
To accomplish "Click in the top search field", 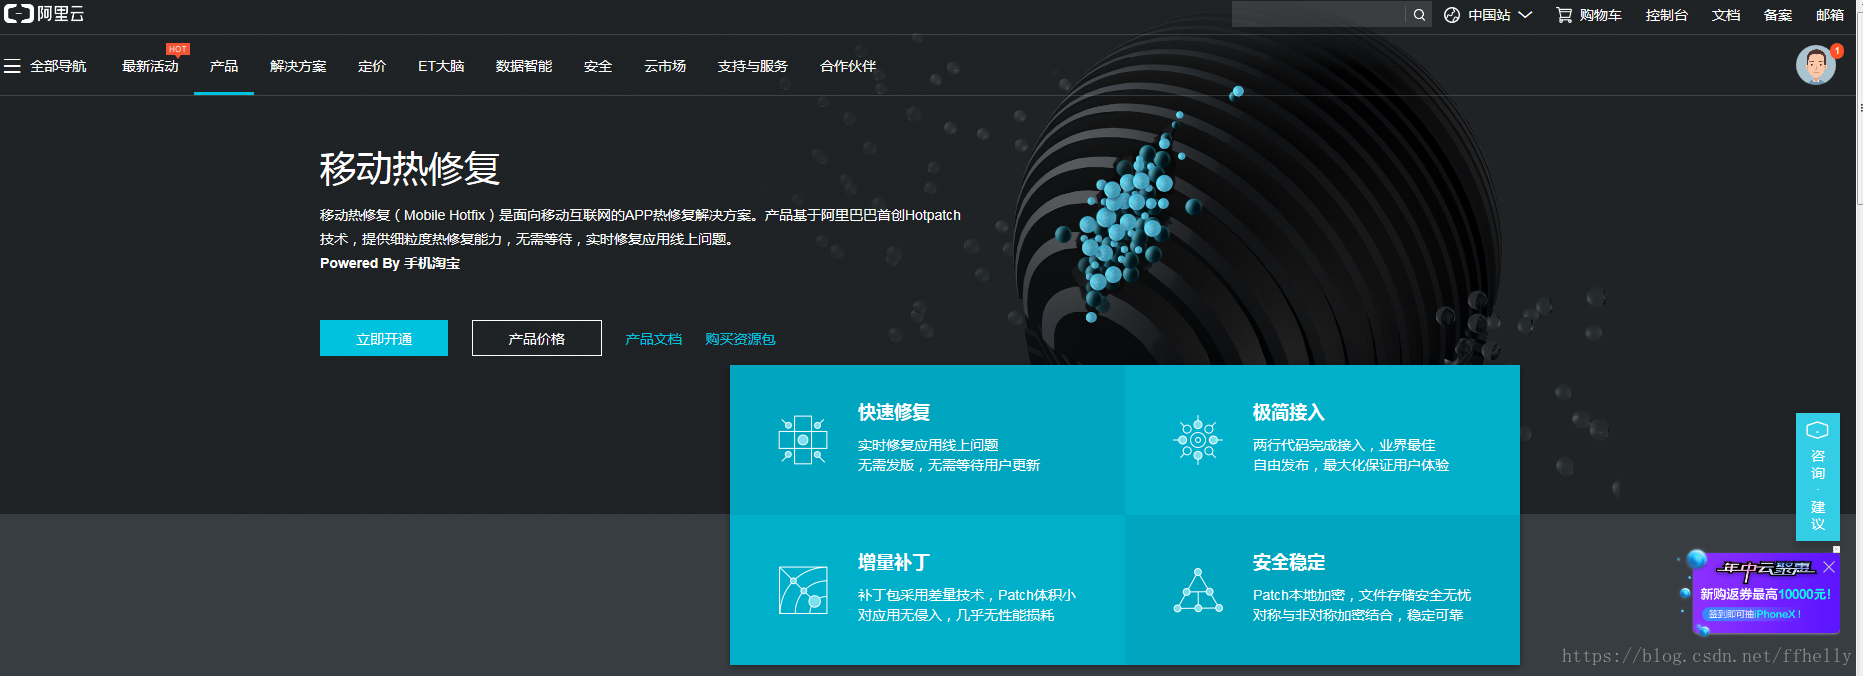I will pos(1318,15).
